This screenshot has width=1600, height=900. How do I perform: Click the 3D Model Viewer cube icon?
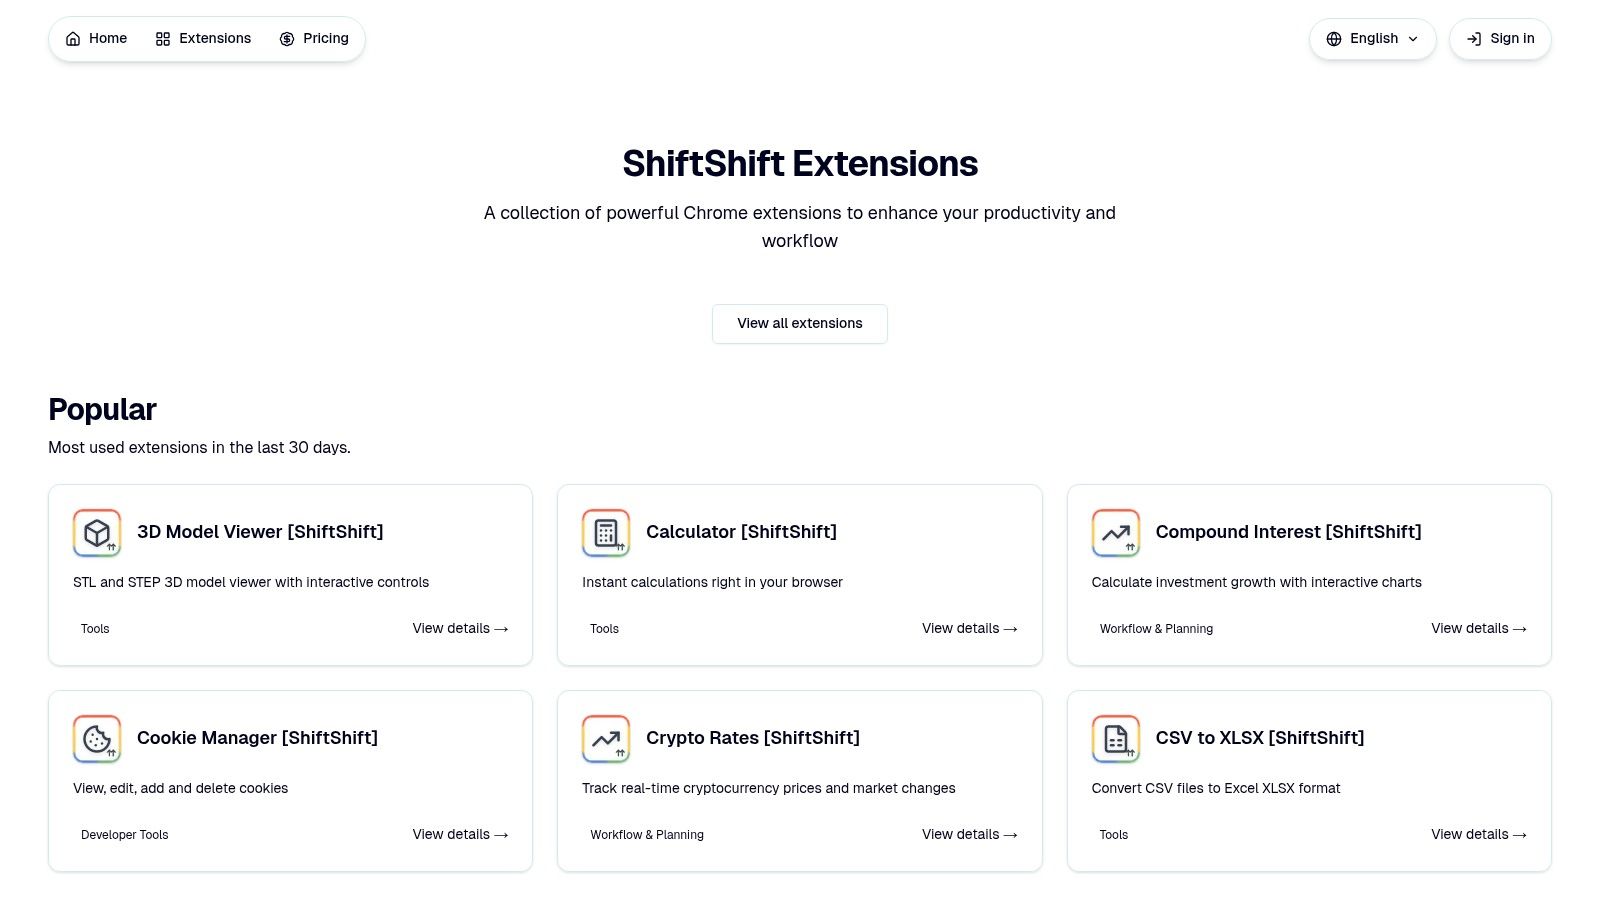point(96,533)
